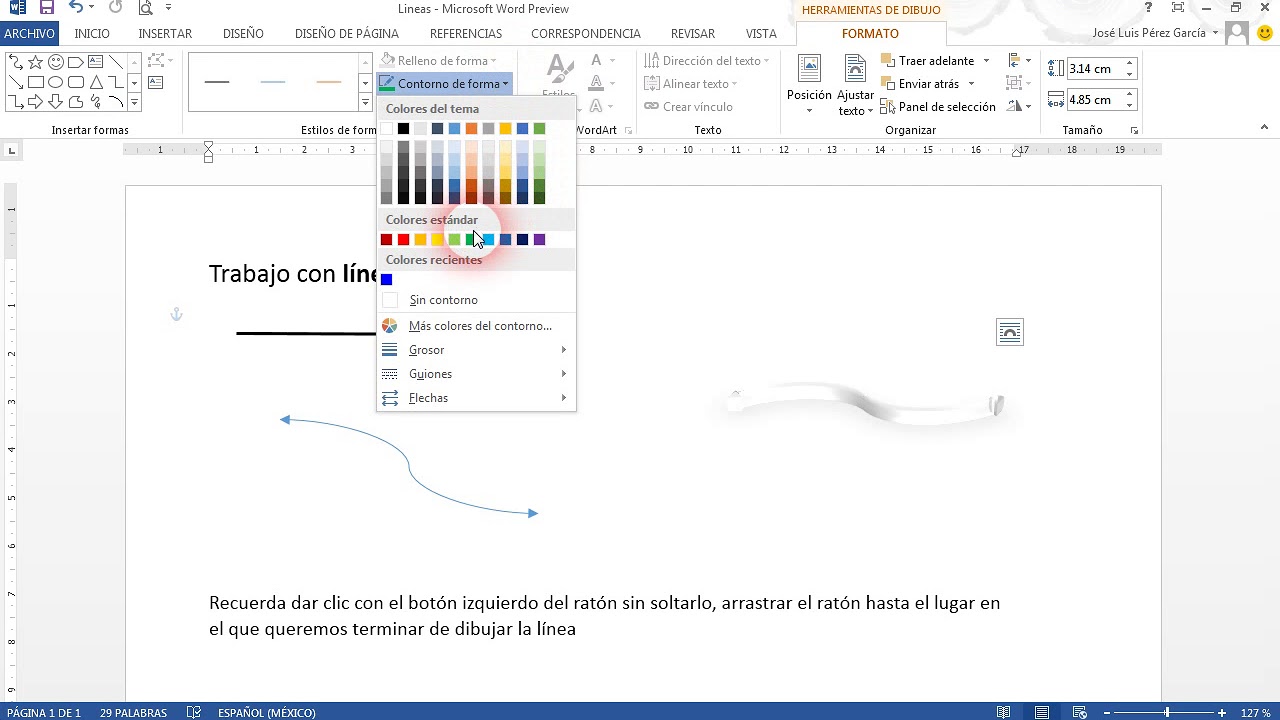Image resolution: width=1280 pixels, height=720 pixels.
Task: Pick the orange theme color swatch
Action: pyautogui.click(x=471, y=128)
